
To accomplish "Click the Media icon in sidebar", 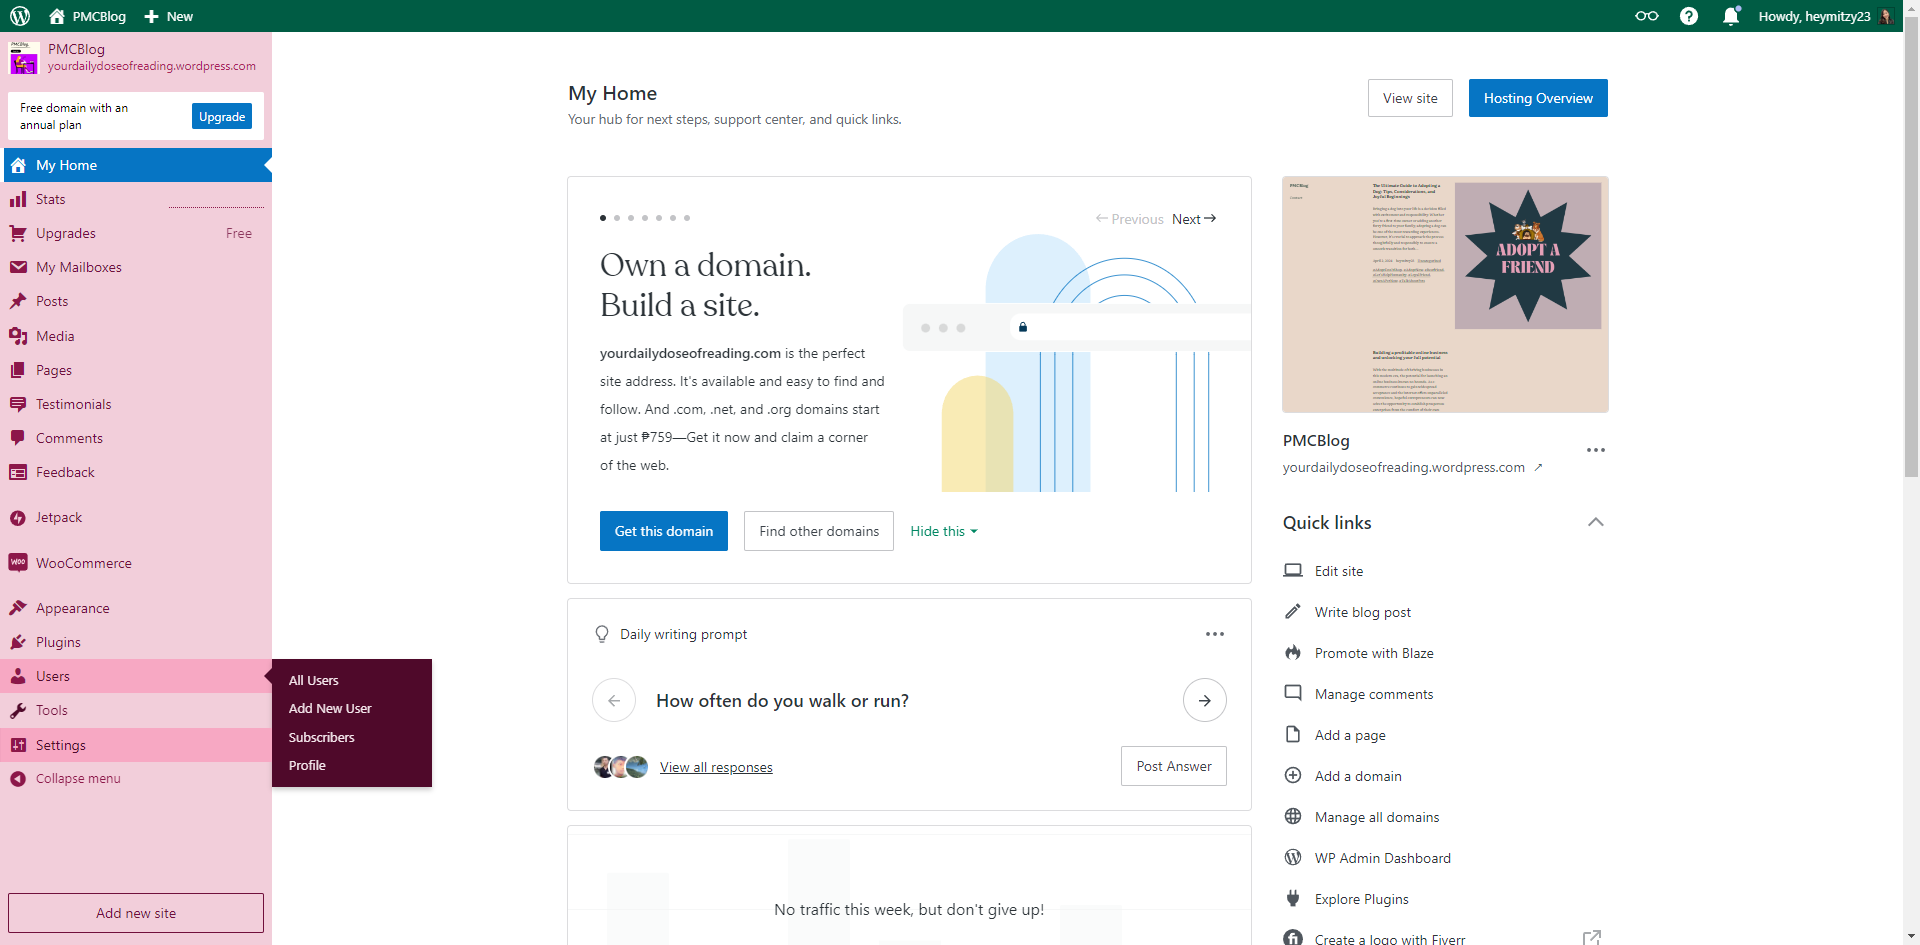I will [x=18, y=336].
